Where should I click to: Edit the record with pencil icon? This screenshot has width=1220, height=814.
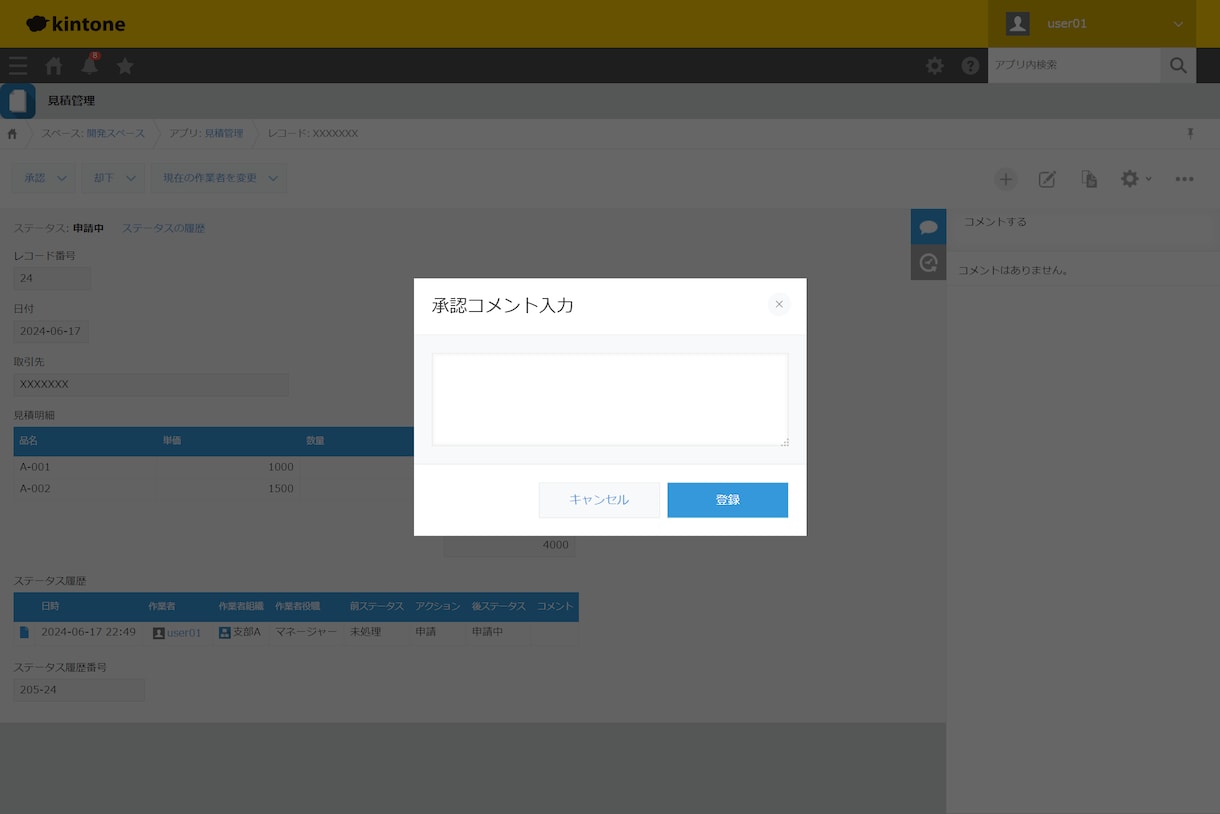[x=1047, y=179]
